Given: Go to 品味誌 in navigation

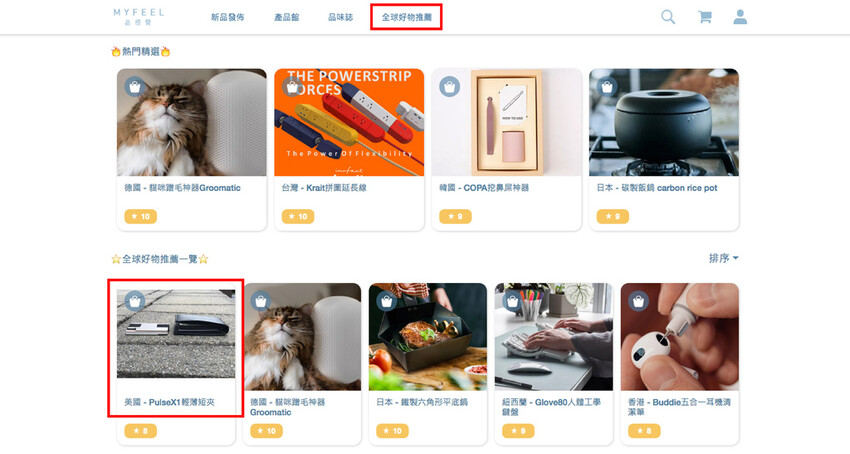Looking at the screenshot, I should coord(340,18).
